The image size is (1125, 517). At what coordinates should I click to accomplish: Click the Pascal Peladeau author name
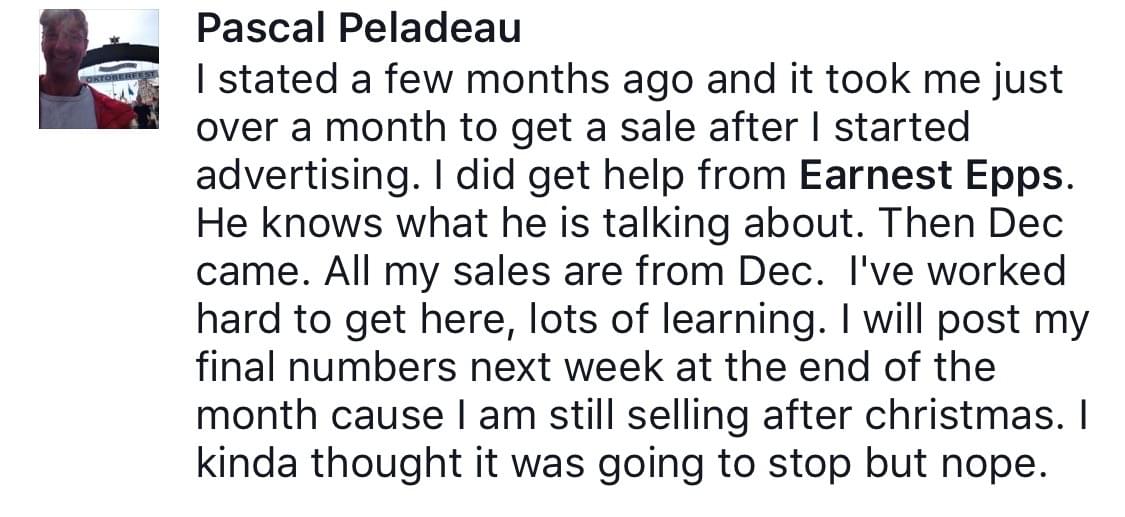tap(359, 30)
